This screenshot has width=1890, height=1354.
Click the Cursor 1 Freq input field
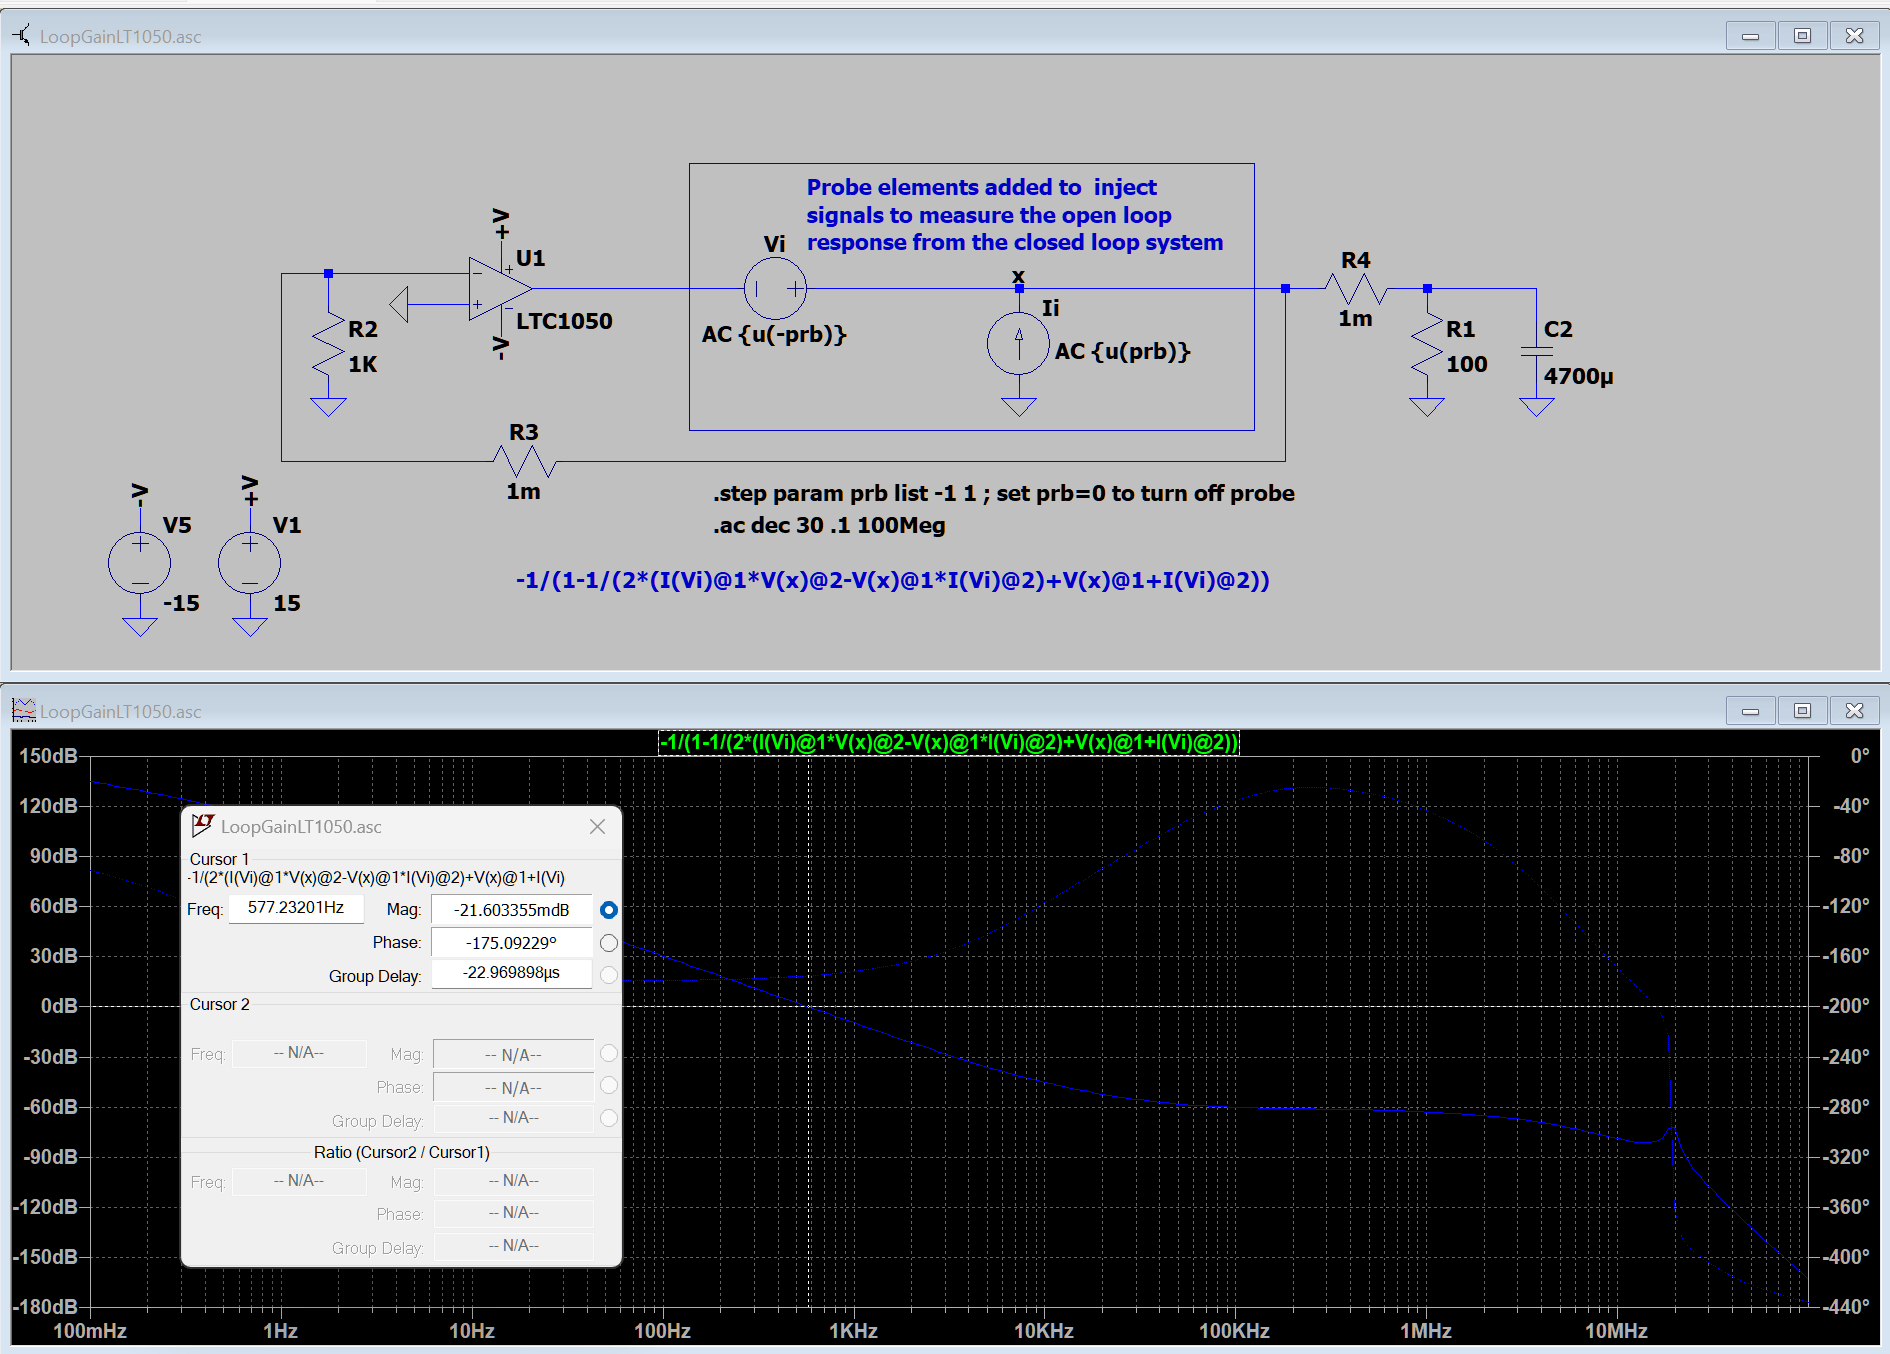pos(296,908)
